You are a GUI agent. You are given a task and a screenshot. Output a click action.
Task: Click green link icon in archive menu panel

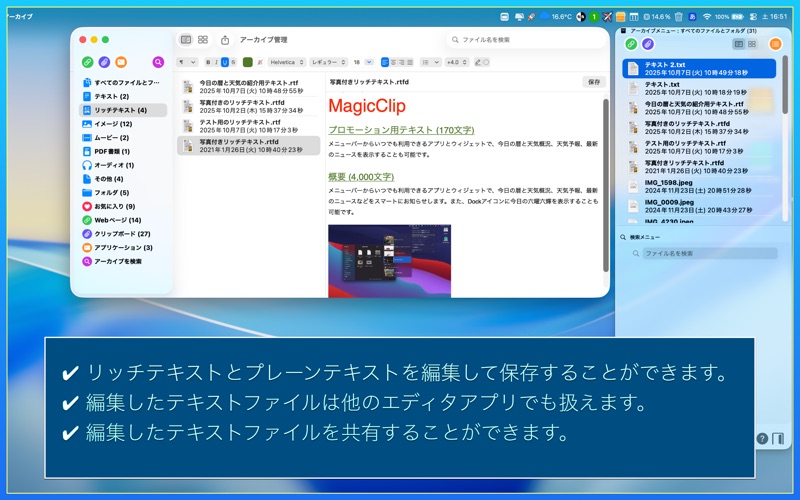(x=631, y=44)
